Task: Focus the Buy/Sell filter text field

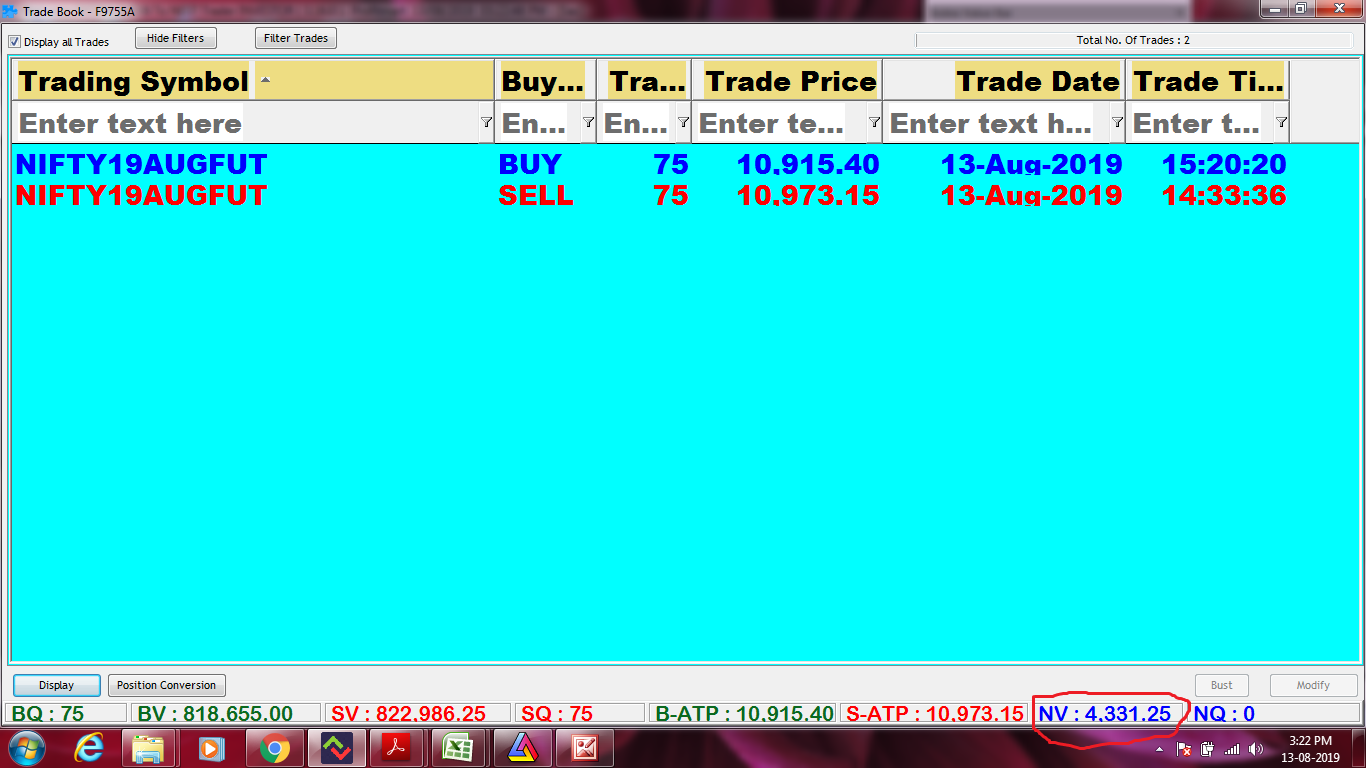Action: [538, 123]
